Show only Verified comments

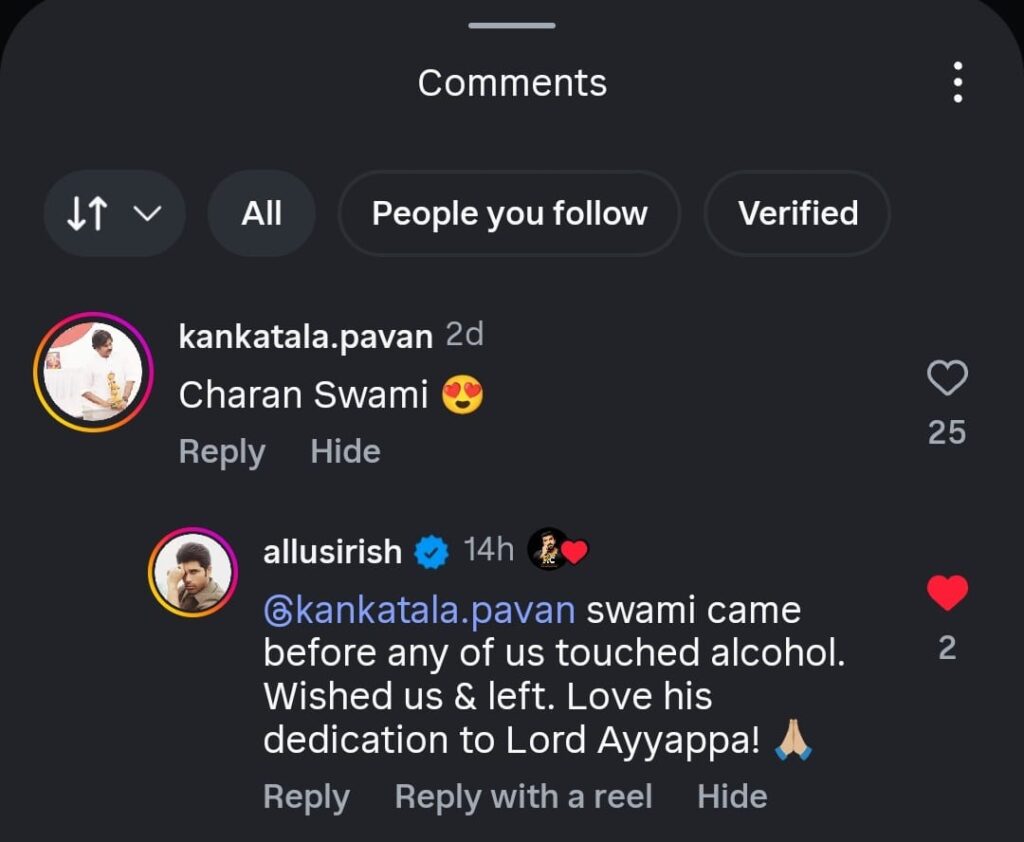797,213
